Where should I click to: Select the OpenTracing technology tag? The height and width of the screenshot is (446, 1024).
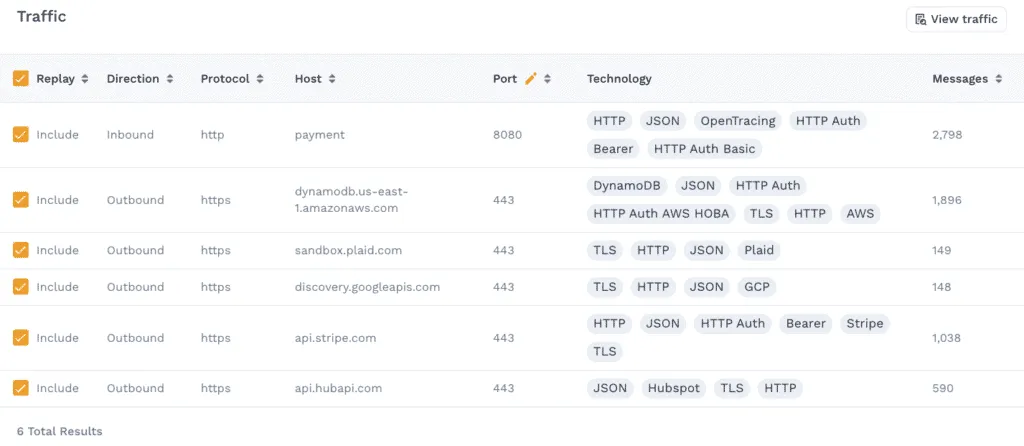737,121
